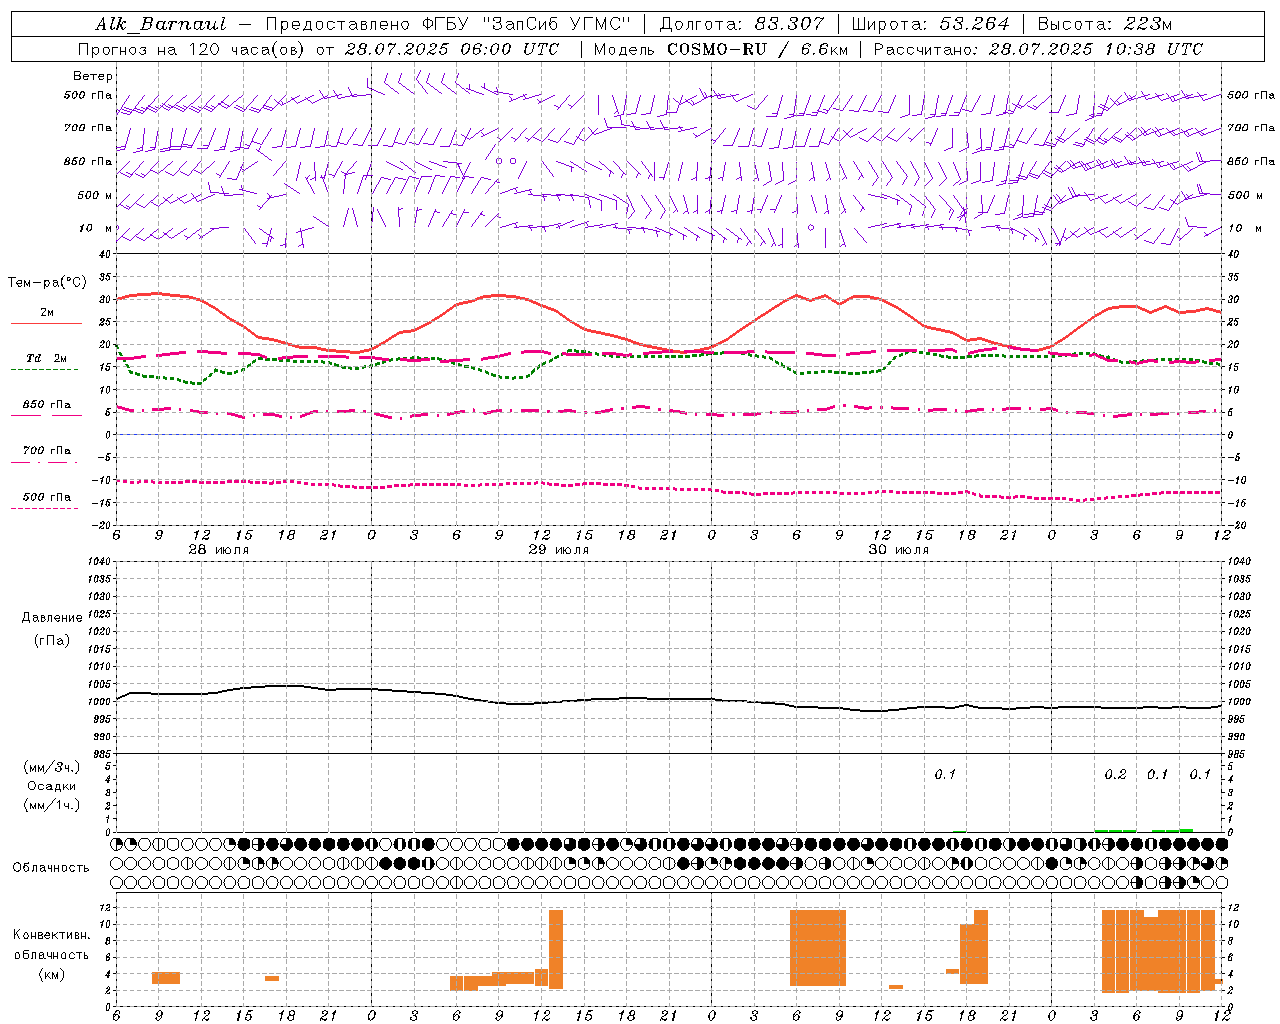Click the longitude value Долгота: 83.307

(742, 24)
